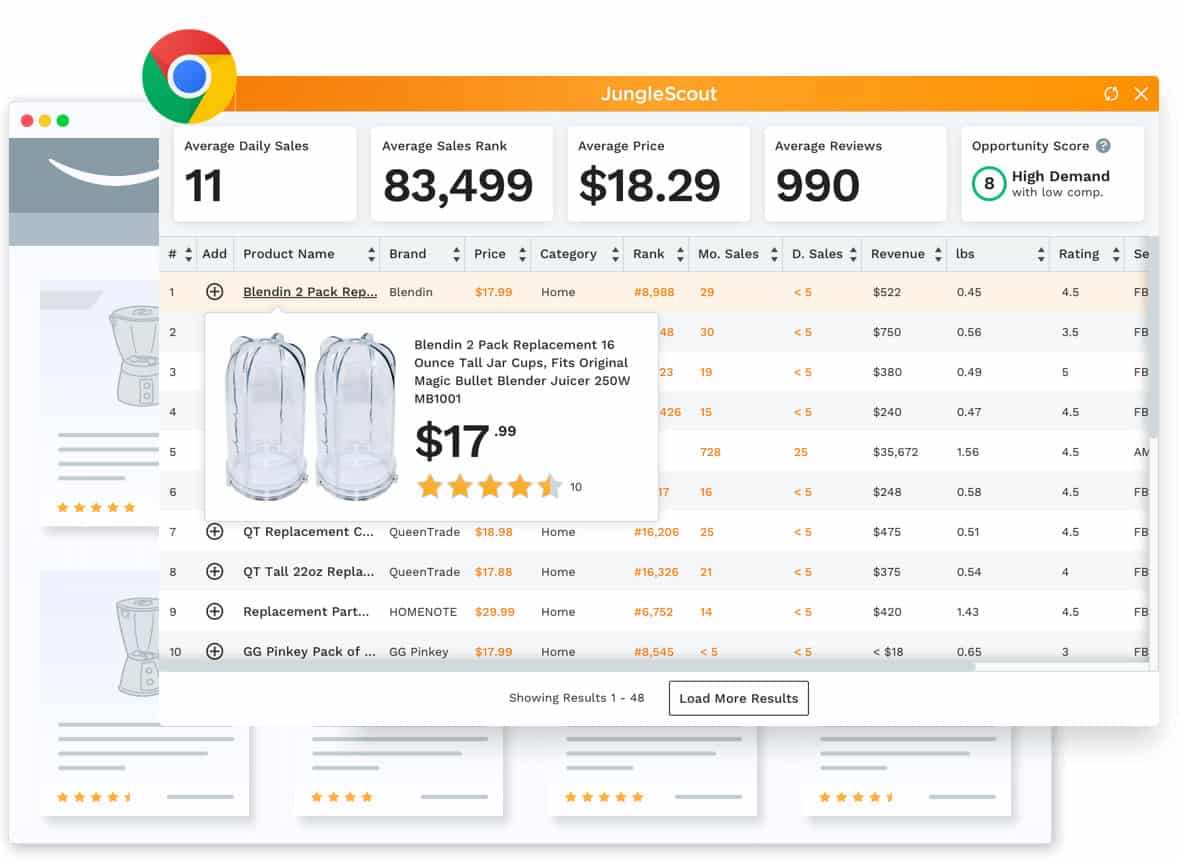Close the JungleScout extension panel

tap(1141, 93)
